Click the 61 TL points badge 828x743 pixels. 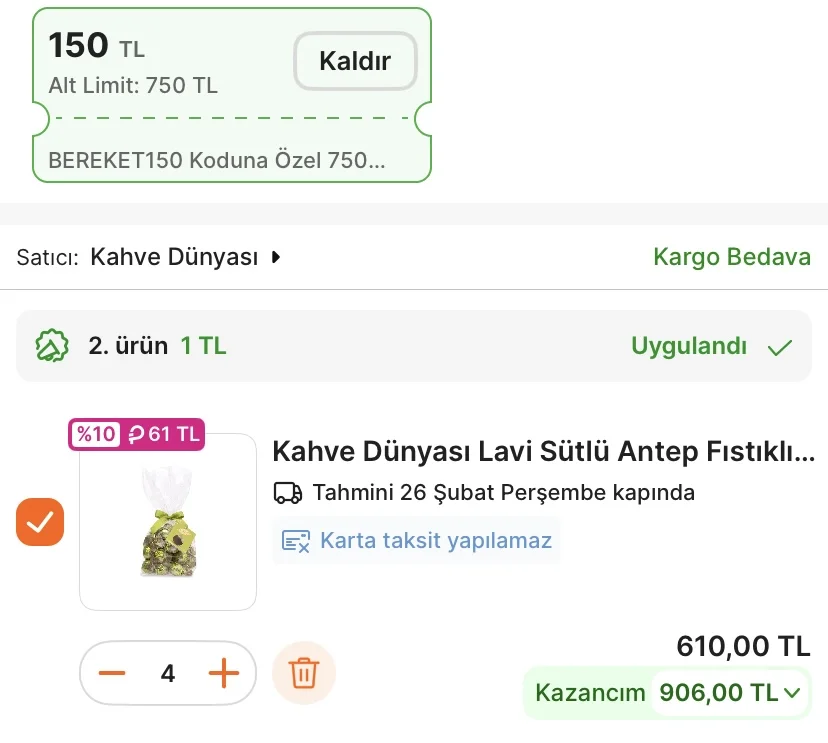pos(165,434)
